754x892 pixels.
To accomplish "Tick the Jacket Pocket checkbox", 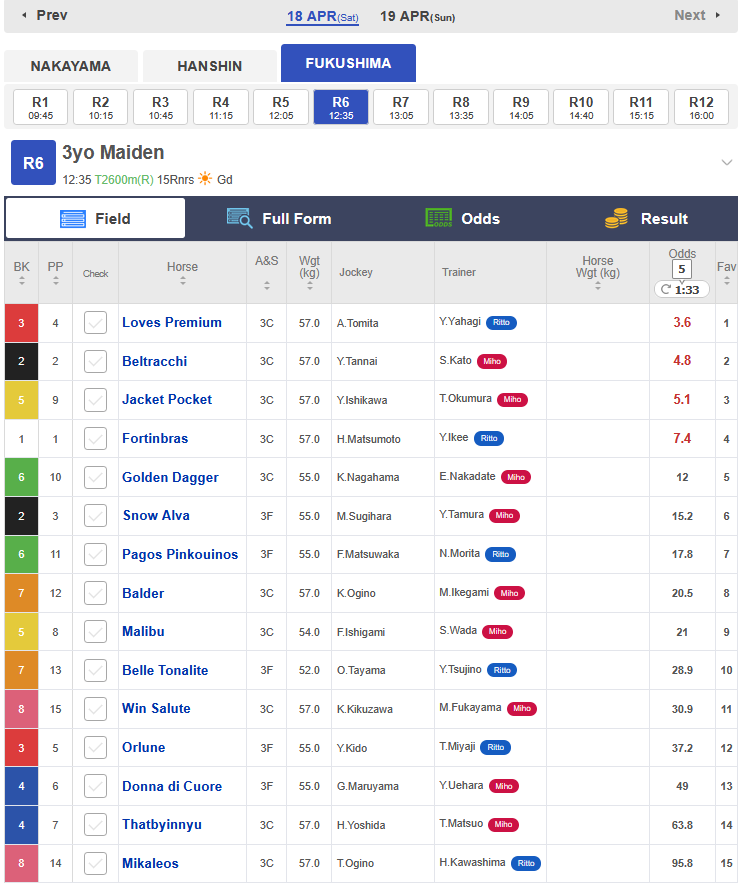I will (96, 400).
